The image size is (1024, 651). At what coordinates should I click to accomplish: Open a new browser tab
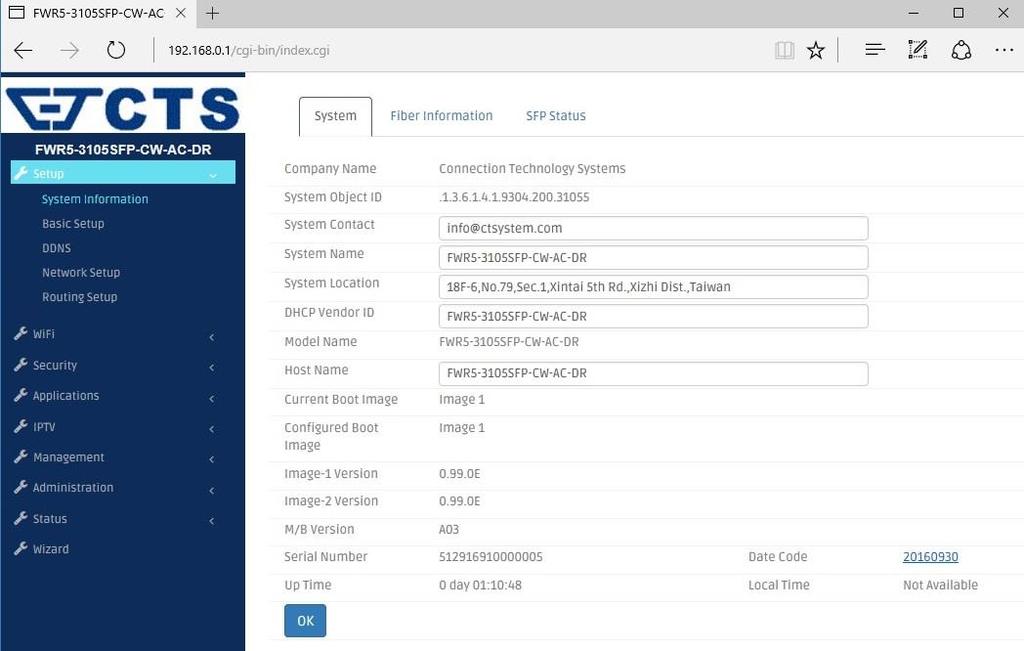pos(213,13)
